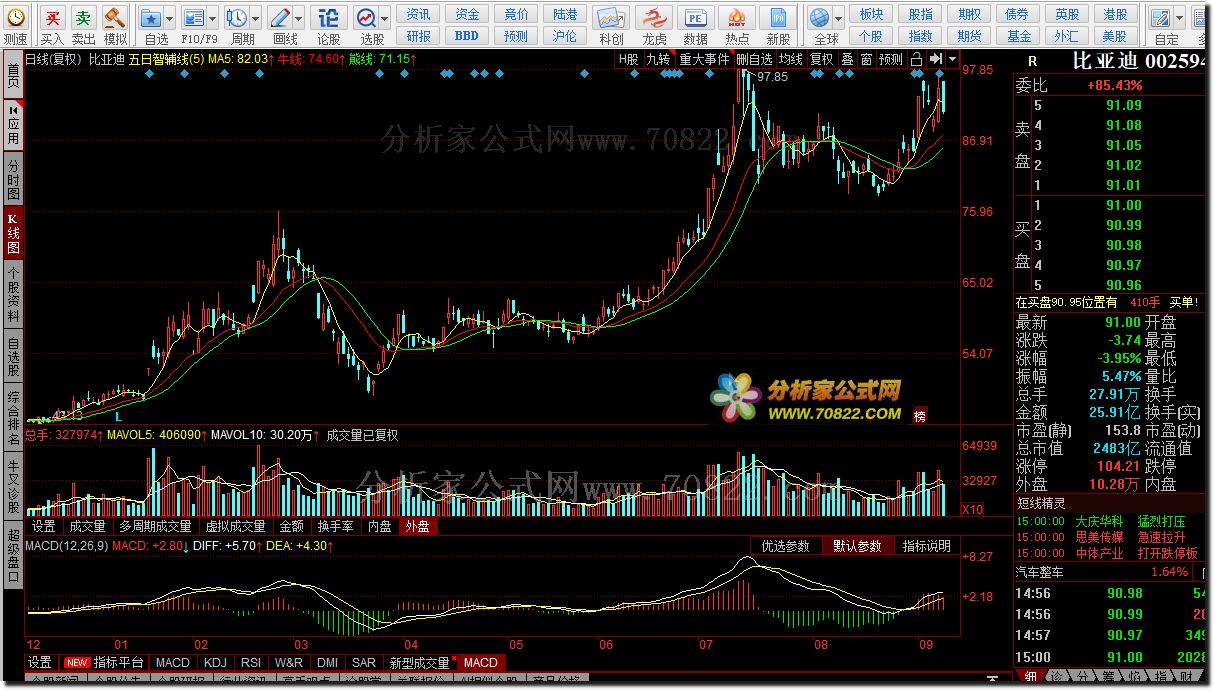Open the 自定 custom layout icon
The width and height of the screenshot is (1215, 690).
[1161, 19]
